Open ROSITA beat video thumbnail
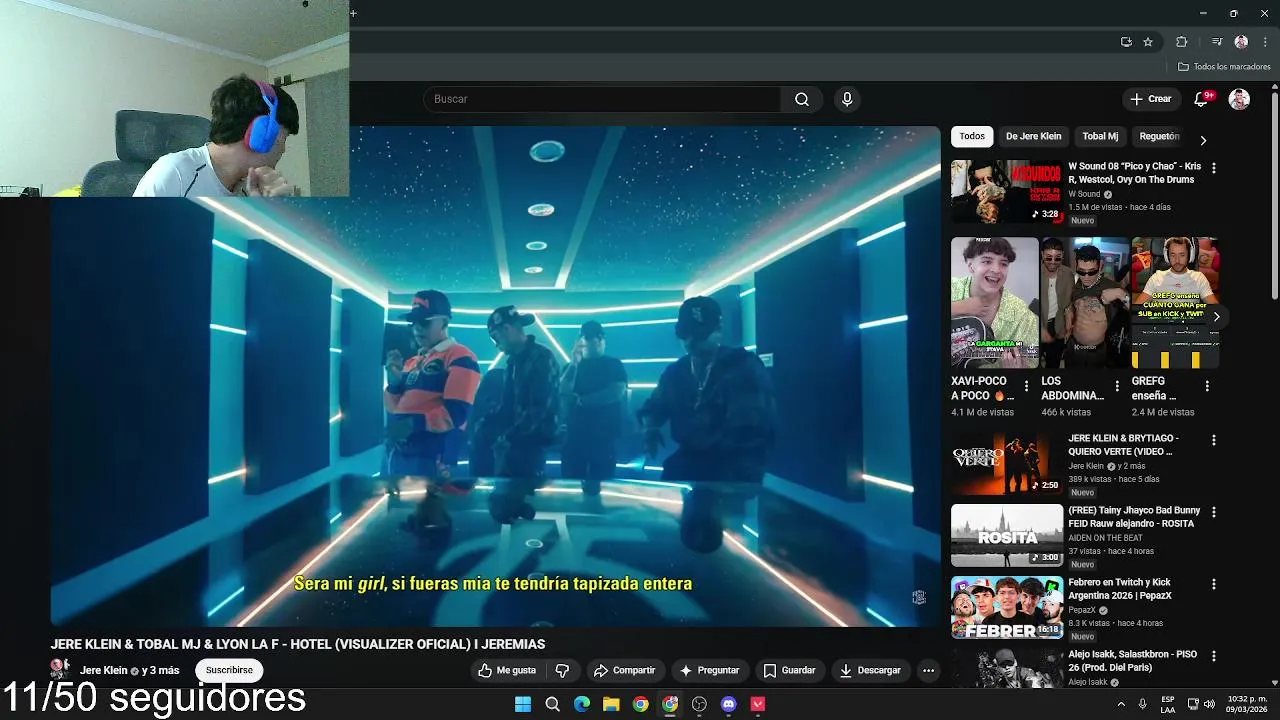1280x720 pixels. point(1007,535)
